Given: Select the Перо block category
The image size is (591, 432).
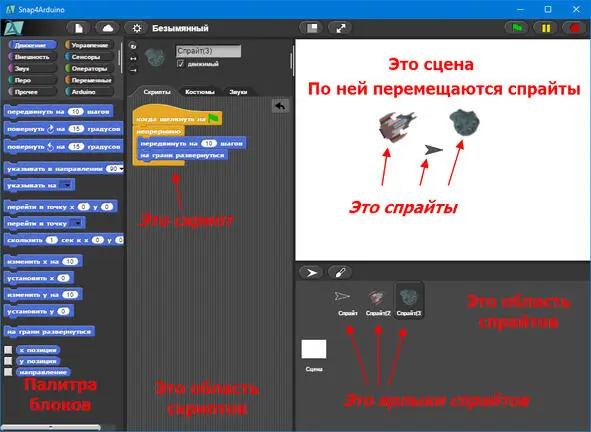Looking at the screenshot, I should (x=32, y=80).
